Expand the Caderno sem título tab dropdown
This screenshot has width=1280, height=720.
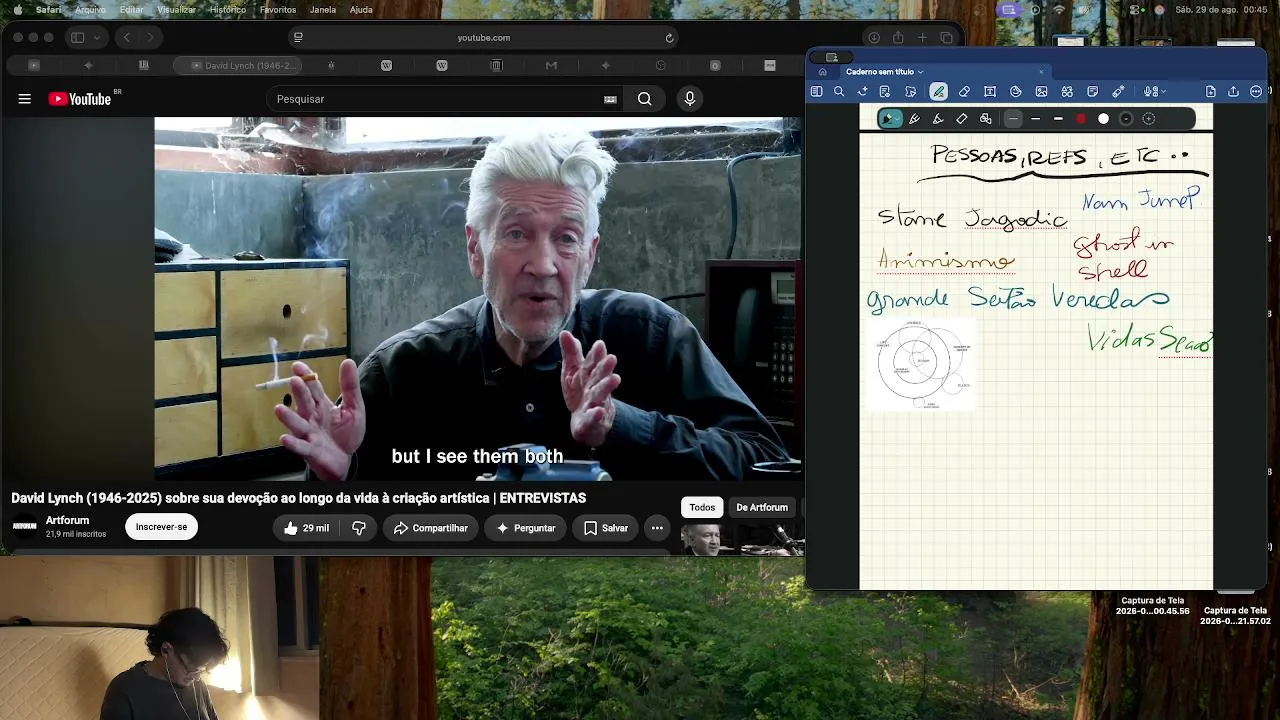[x=920, y=72]
